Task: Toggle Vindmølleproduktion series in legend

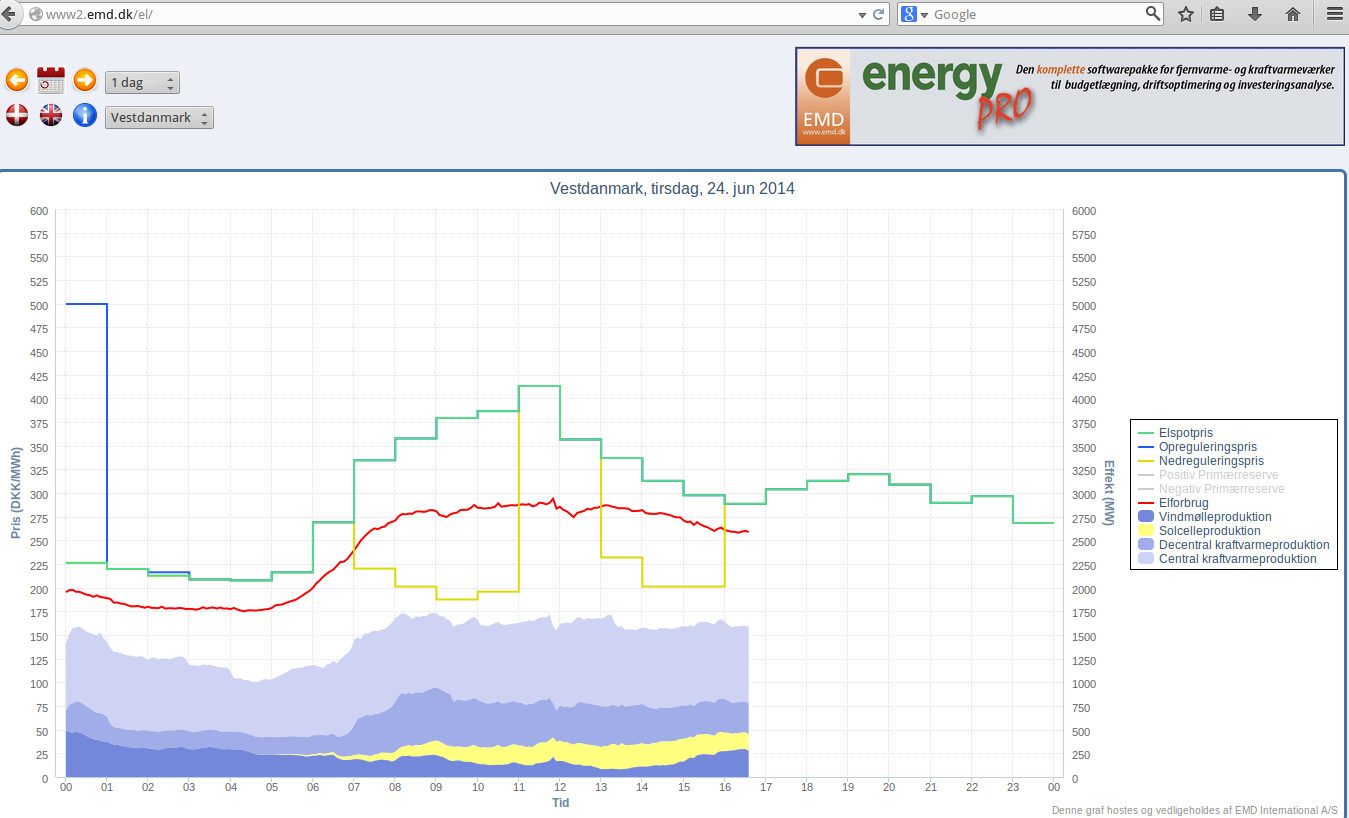Action: pos(1205,517)
